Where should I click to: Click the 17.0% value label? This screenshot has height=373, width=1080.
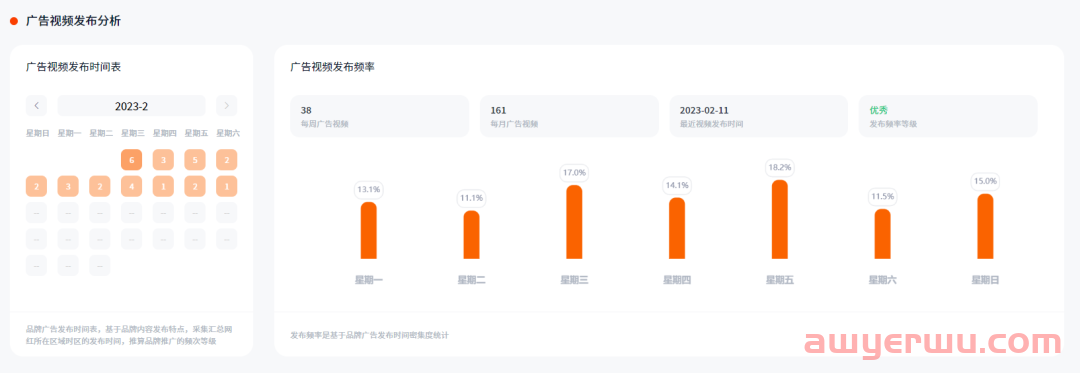(x=574, y=173)
